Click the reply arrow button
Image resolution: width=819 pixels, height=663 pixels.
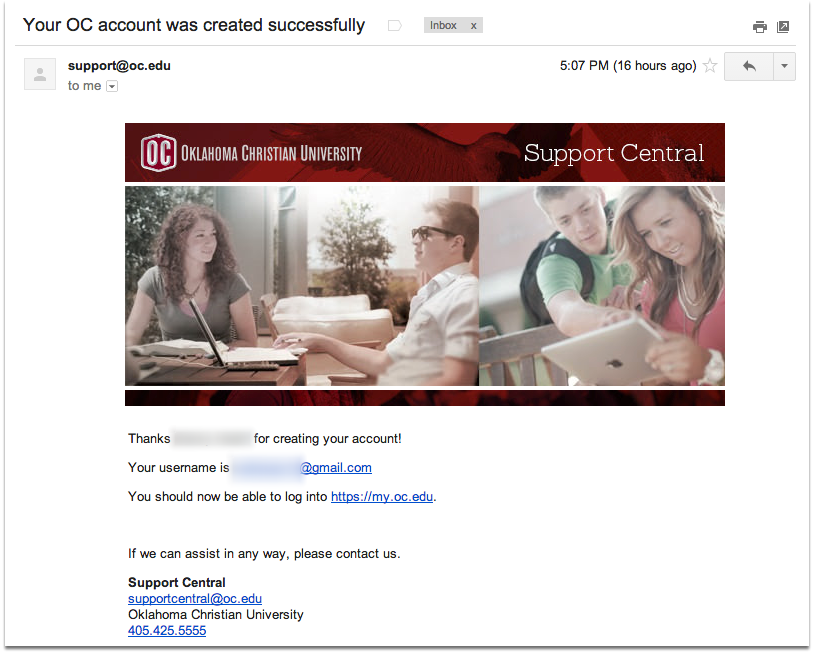coord(748,66)
